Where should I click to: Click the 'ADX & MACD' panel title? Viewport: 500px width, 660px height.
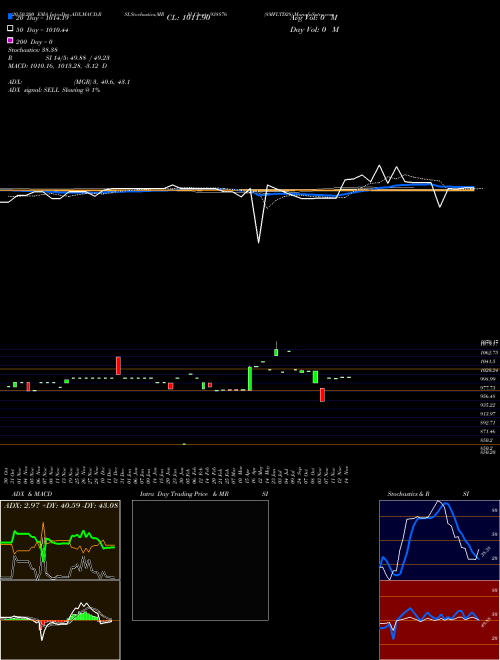(32, 494)
